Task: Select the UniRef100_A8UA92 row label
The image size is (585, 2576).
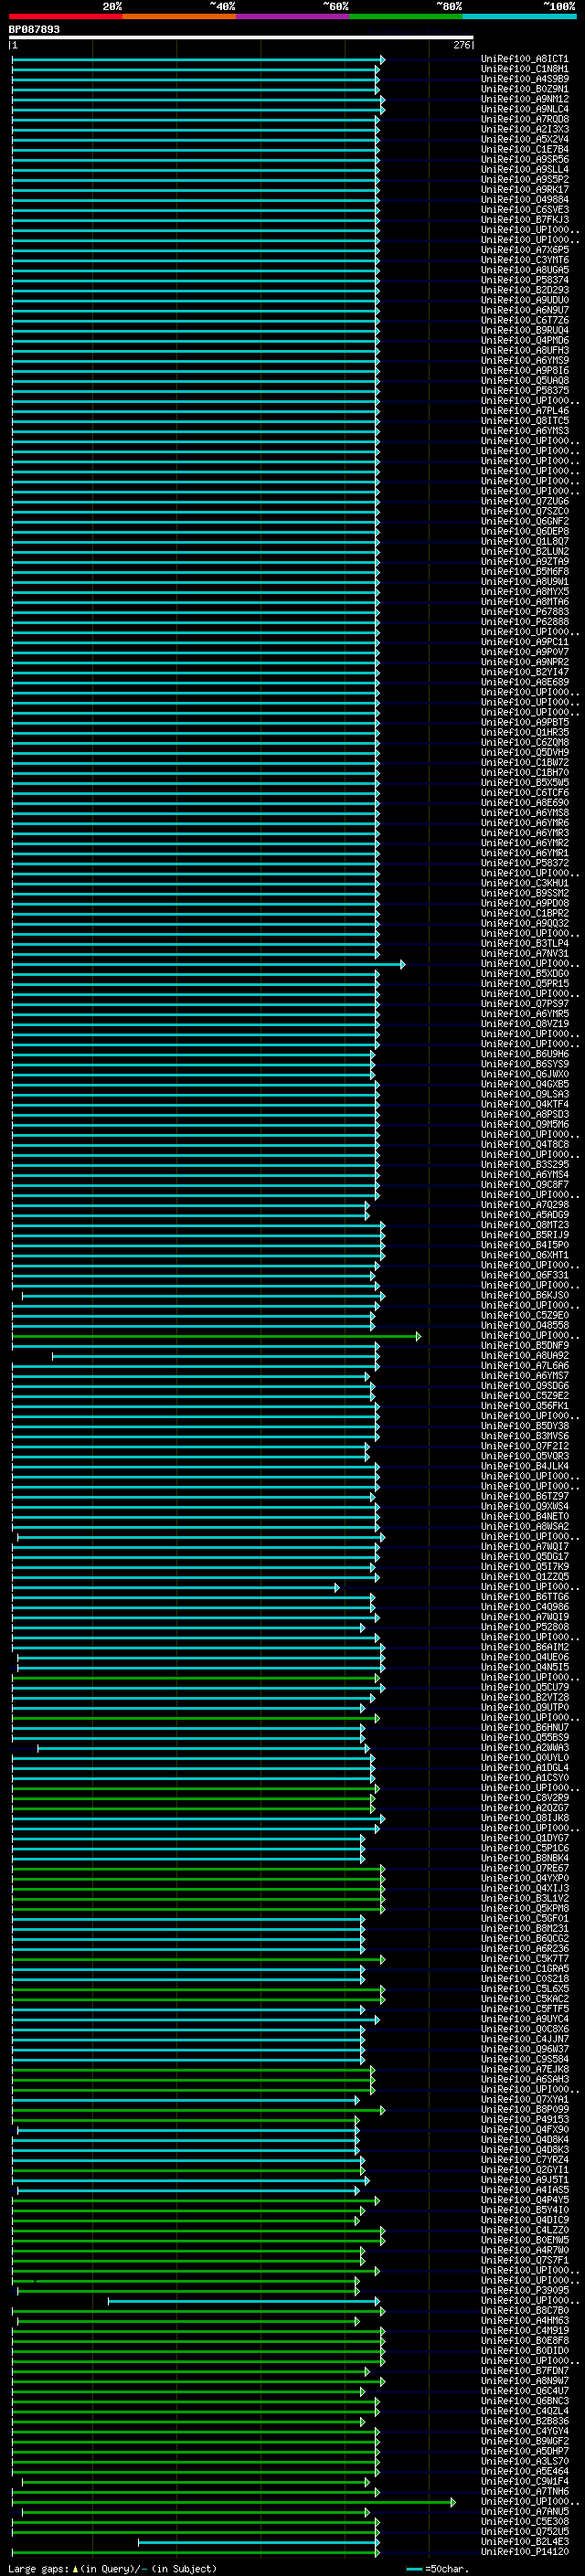Action: (x=525, y=1355)
